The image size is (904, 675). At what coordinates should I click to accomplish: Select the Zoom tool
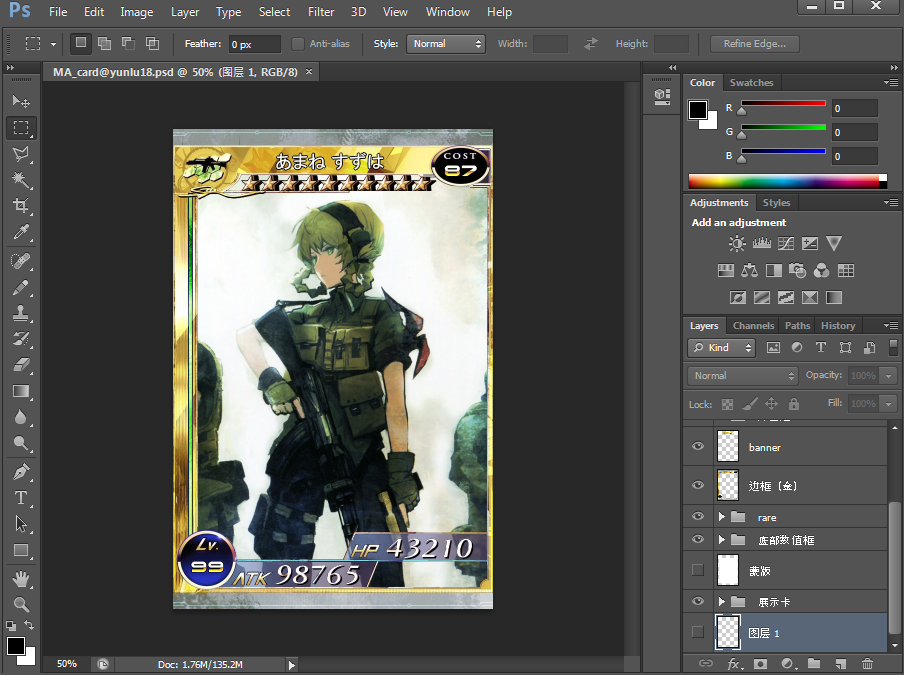[x=21, y=605]
